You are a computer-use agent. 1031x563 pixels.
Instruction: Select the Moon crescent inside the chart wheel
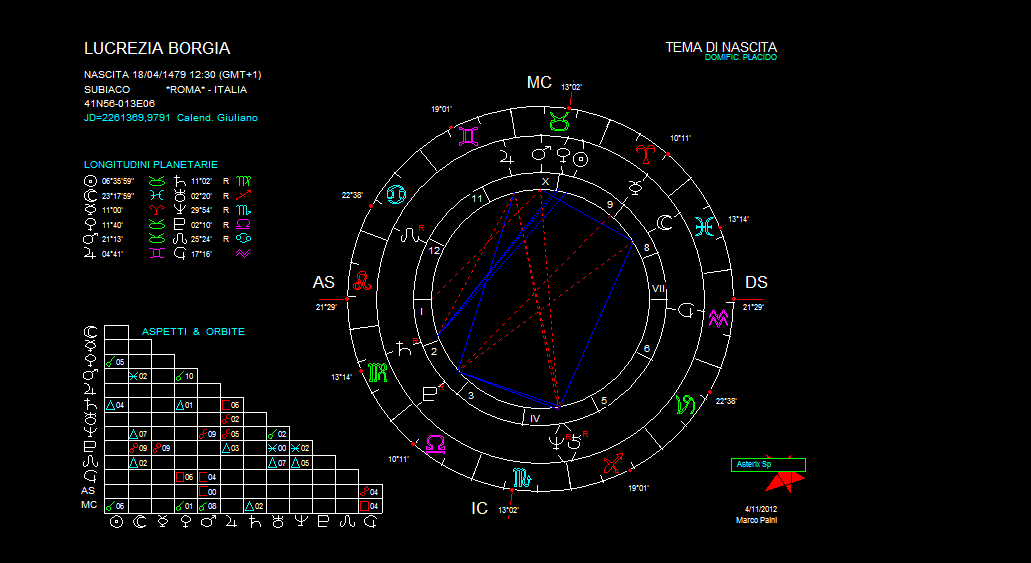pos(665,224)
